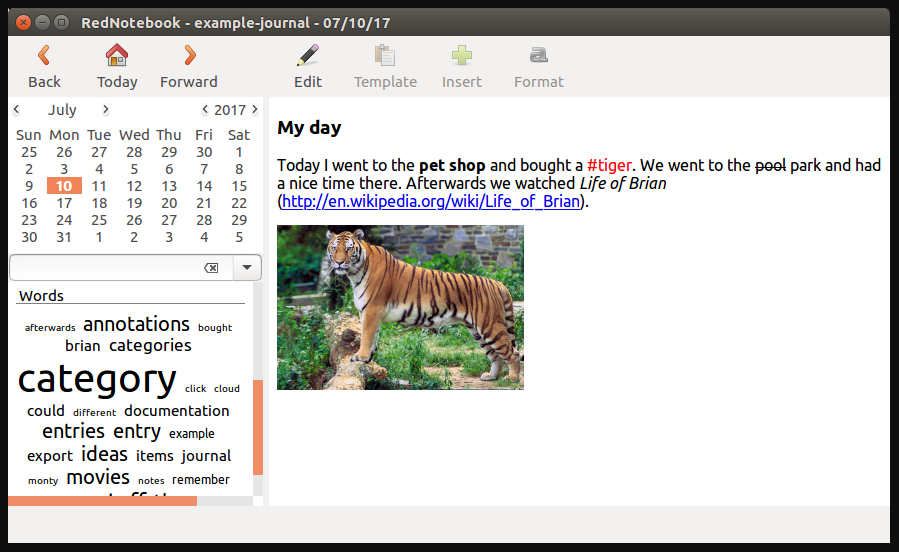Open the Format toolbar icon
The width and height of the screenshot is (899, 552).
(539, 56)
